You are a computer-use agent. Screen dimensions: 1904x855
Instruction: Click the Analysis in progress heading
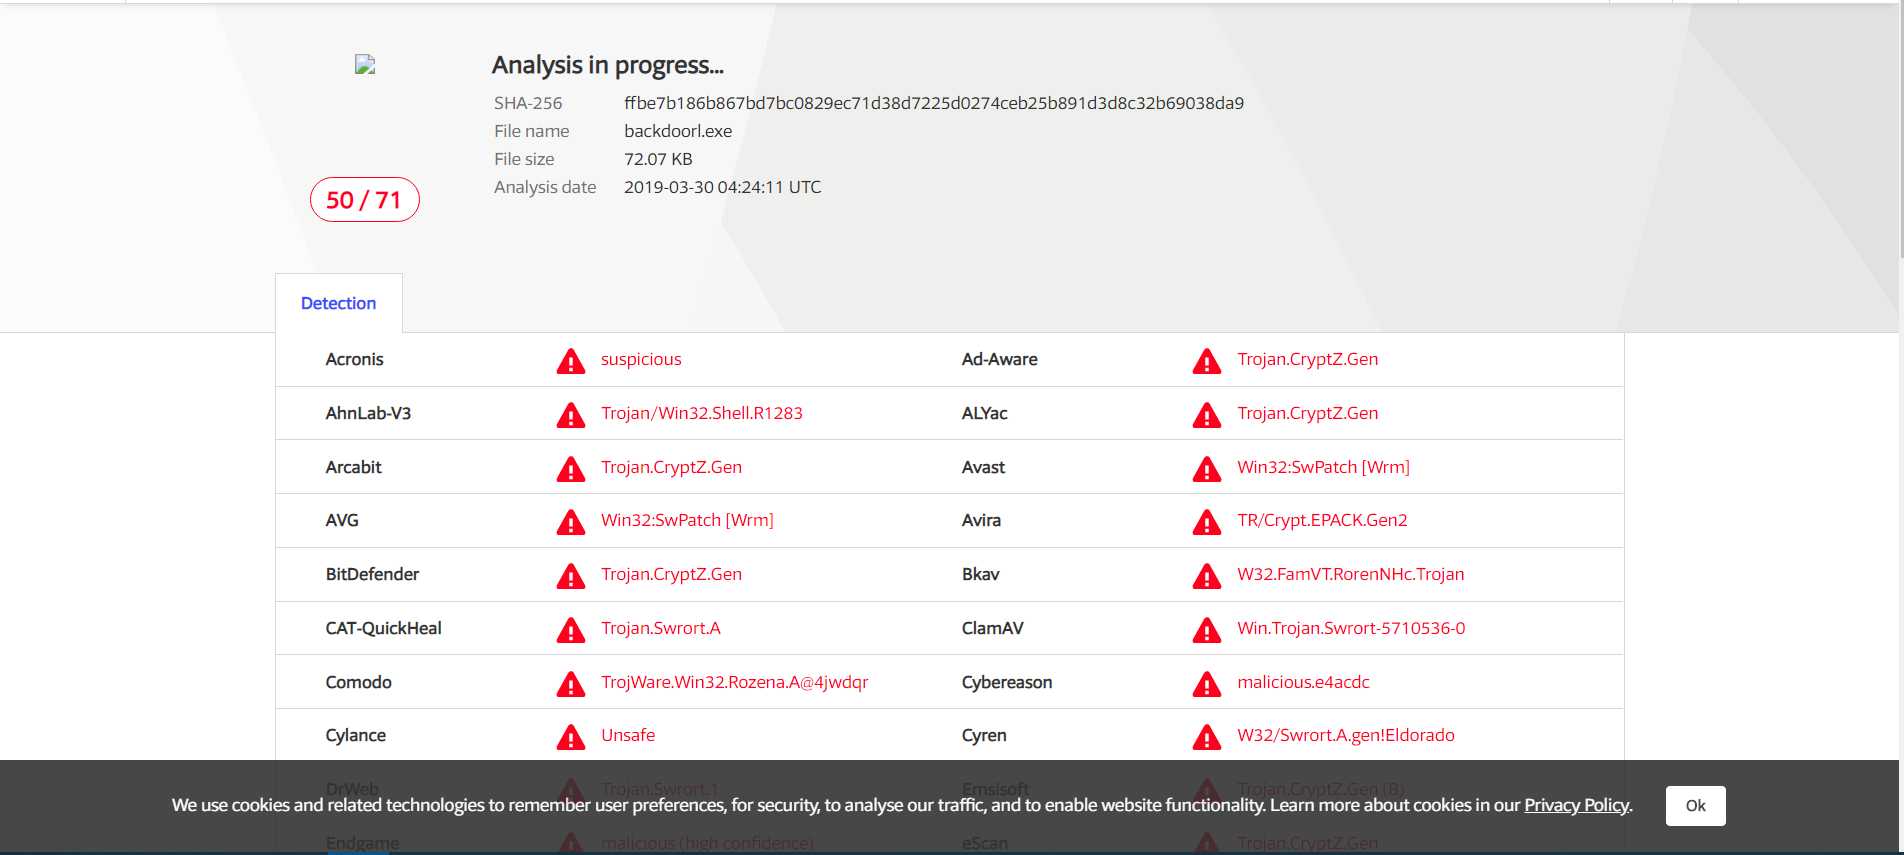[x=607, y=65]
